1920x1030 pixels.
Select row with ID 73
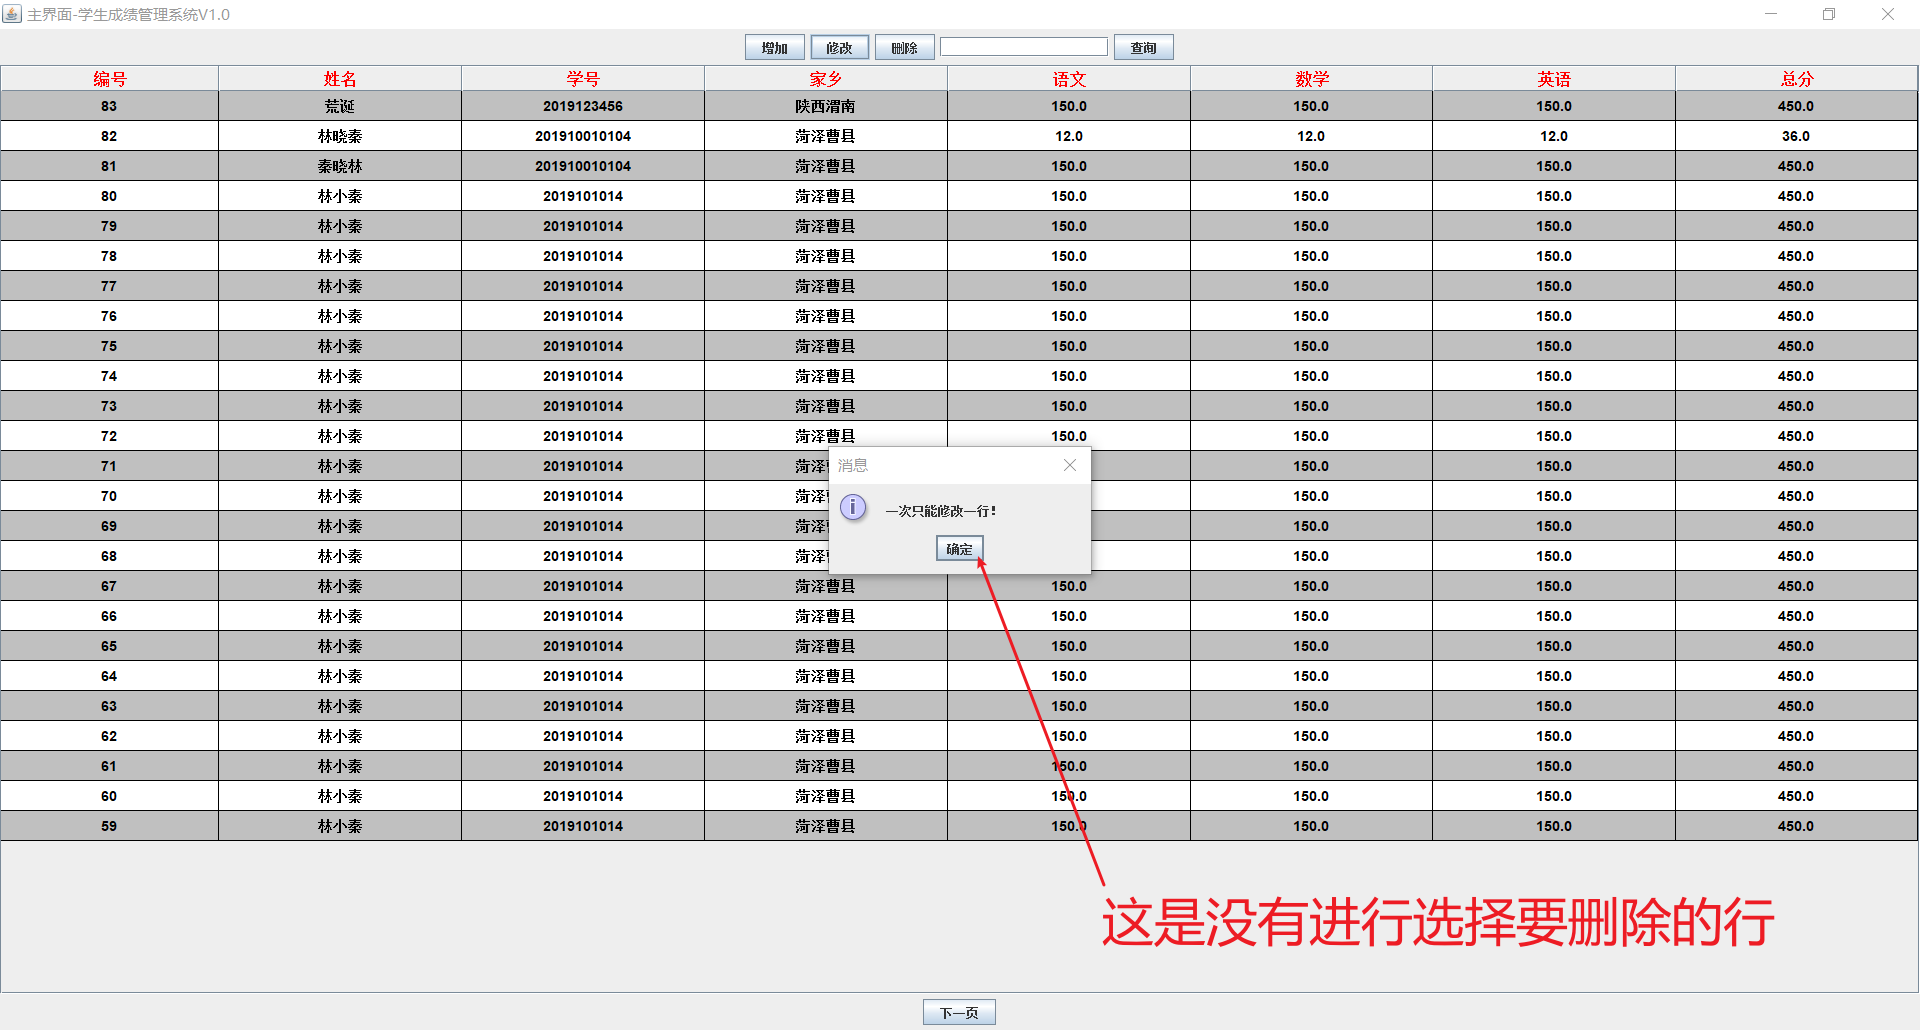coord(959,406)
